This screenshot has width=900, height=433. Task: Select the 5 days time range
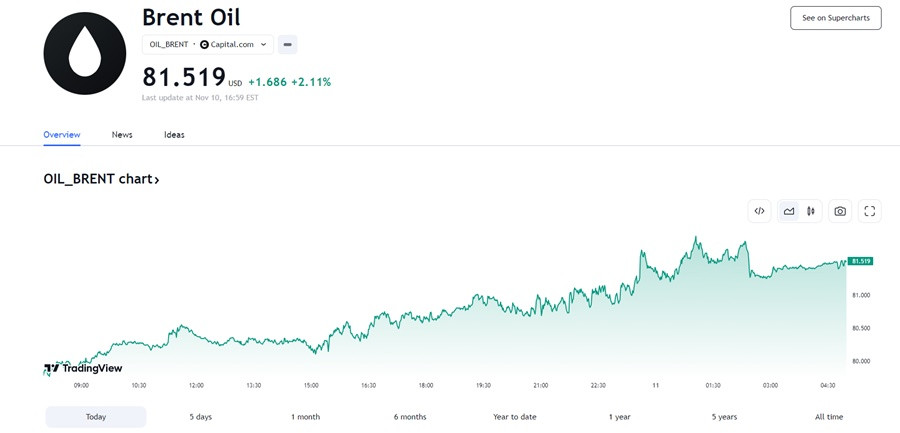pos(200,417)
